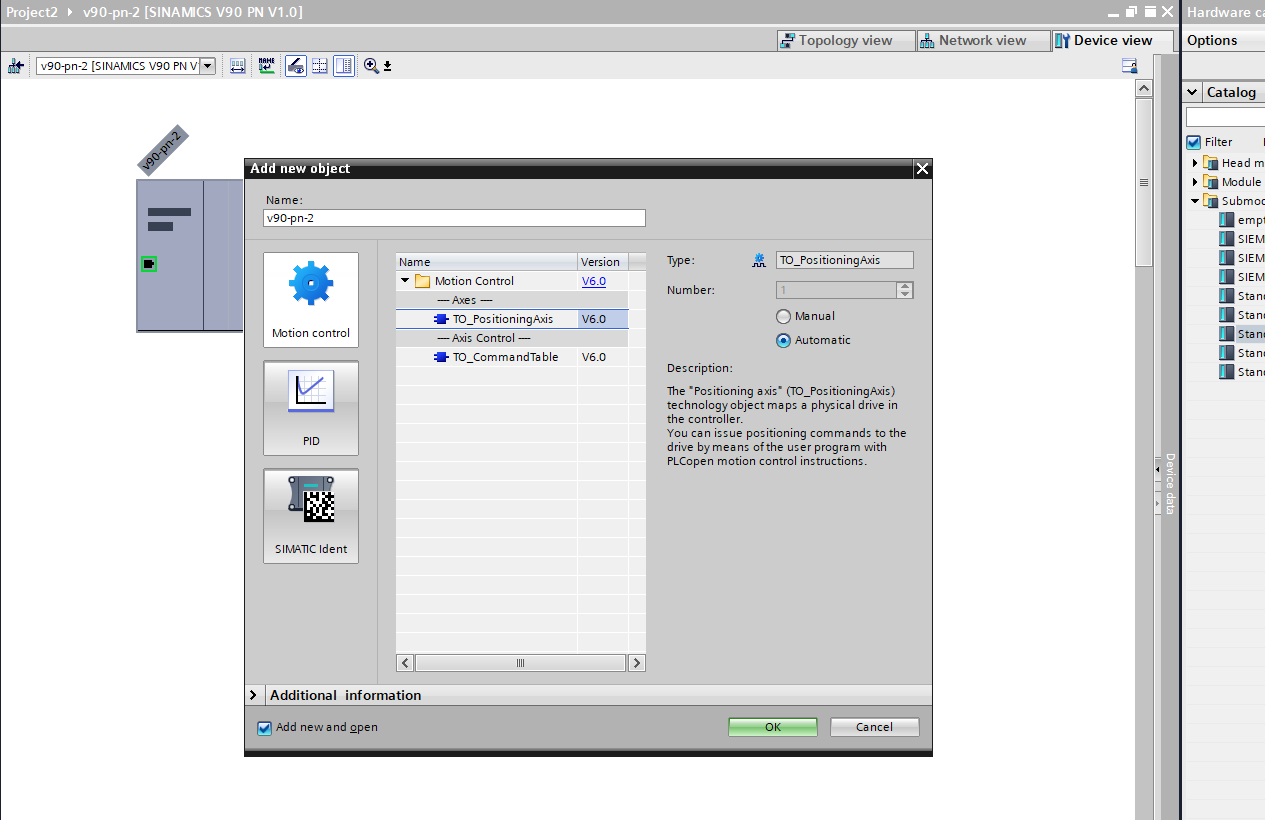Toggle the show module titles eye icon
The width and height of the screenshot is (1265, 820).
[295, 66]
